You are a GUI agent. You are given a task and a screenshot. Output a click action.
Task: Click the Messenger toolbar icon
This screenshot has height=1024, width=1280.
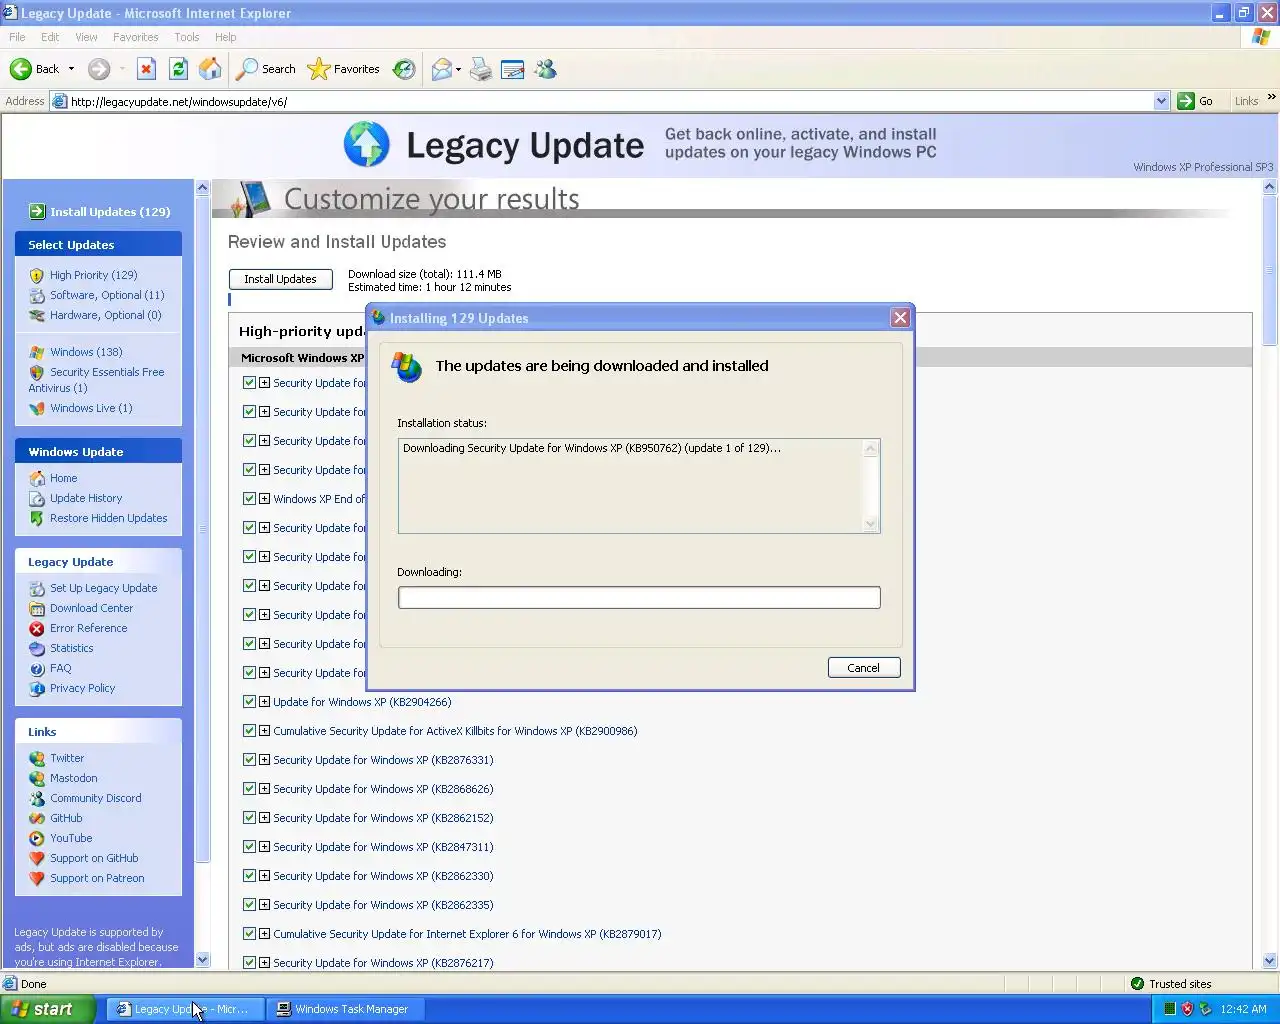tap(545, 69)
